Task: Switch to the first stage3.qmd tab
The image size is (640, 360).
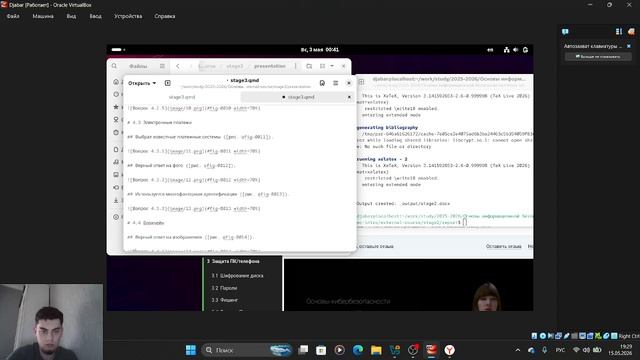Action: click(x=182, y=97)
